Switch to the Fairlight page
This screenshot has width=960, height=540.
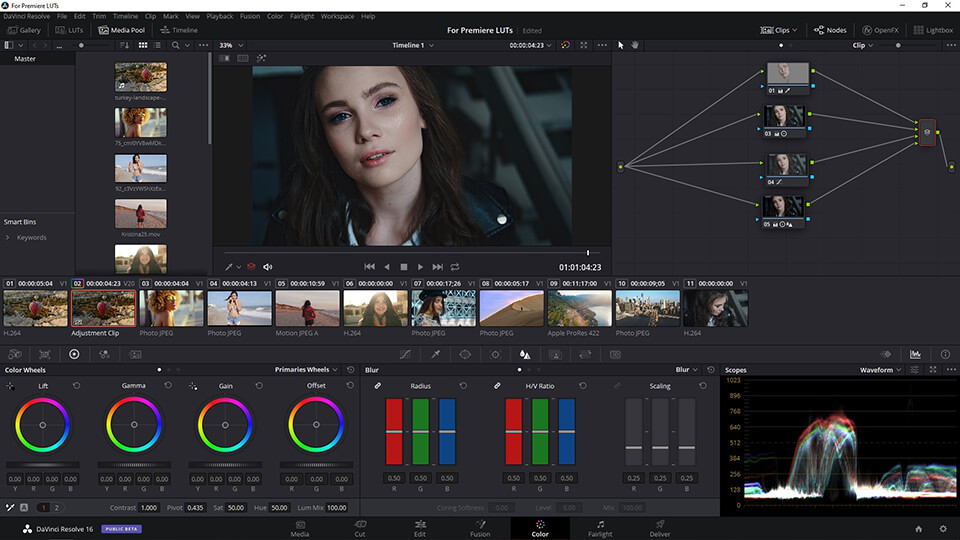[600, 527]
